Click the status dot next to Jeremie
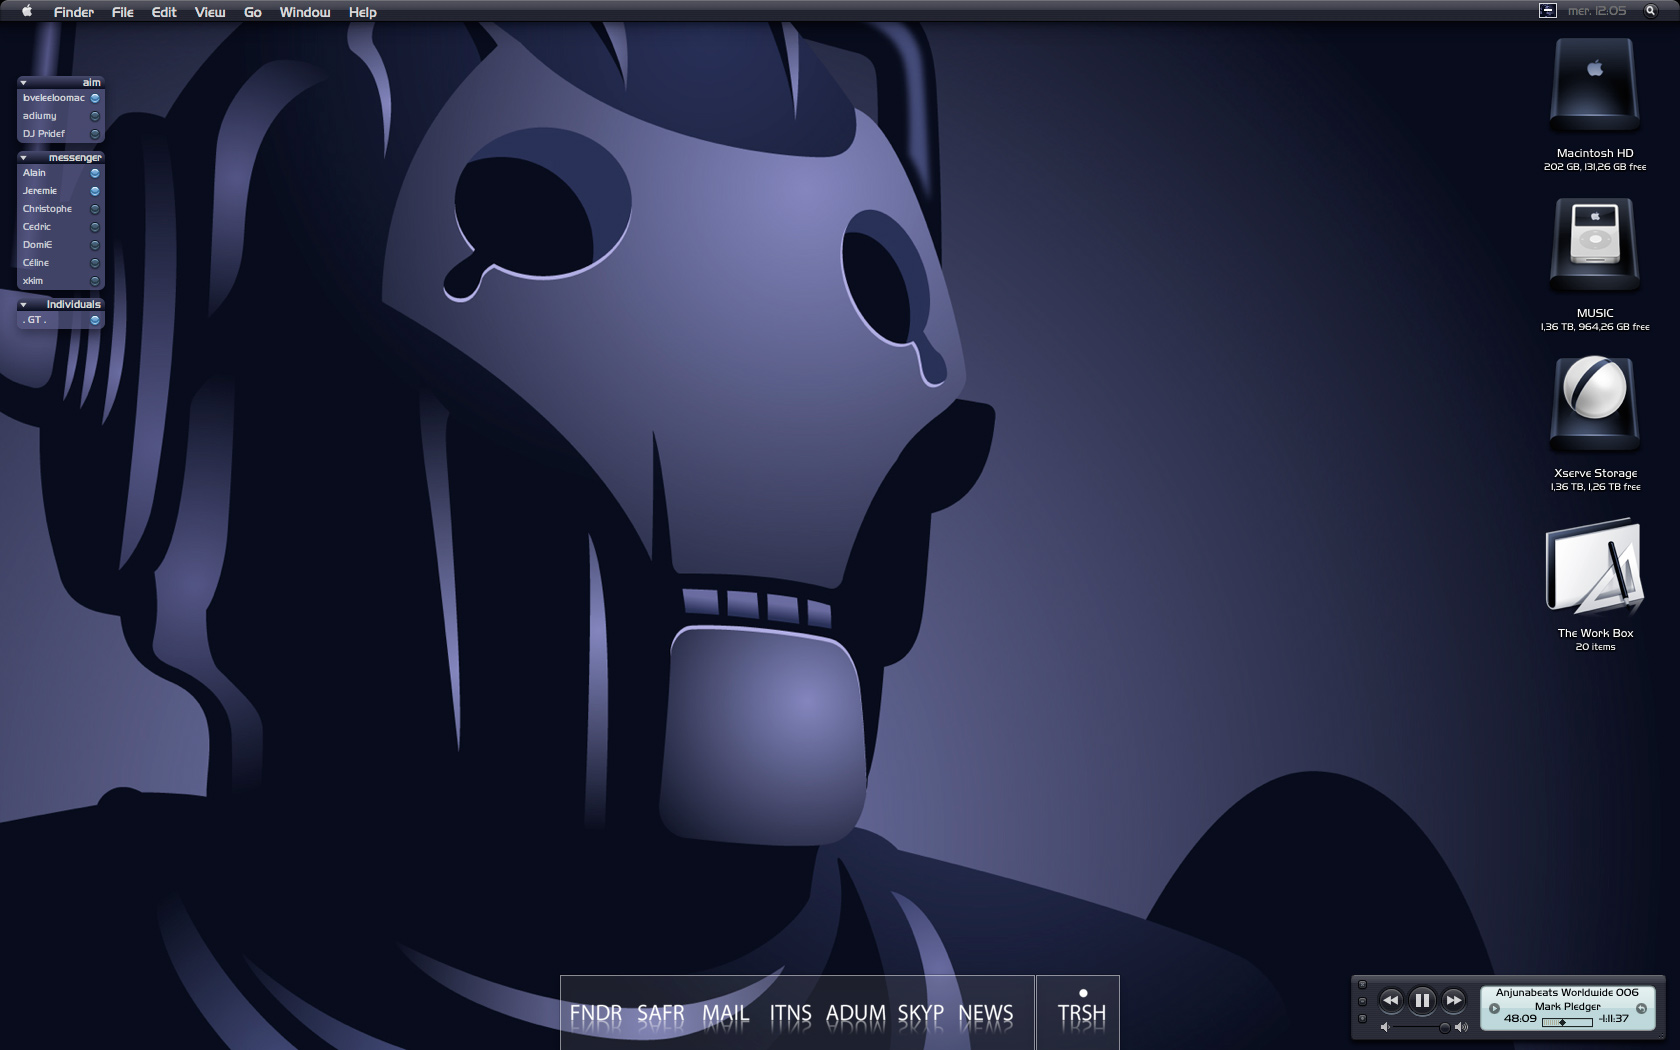 (x=95, y=191)
